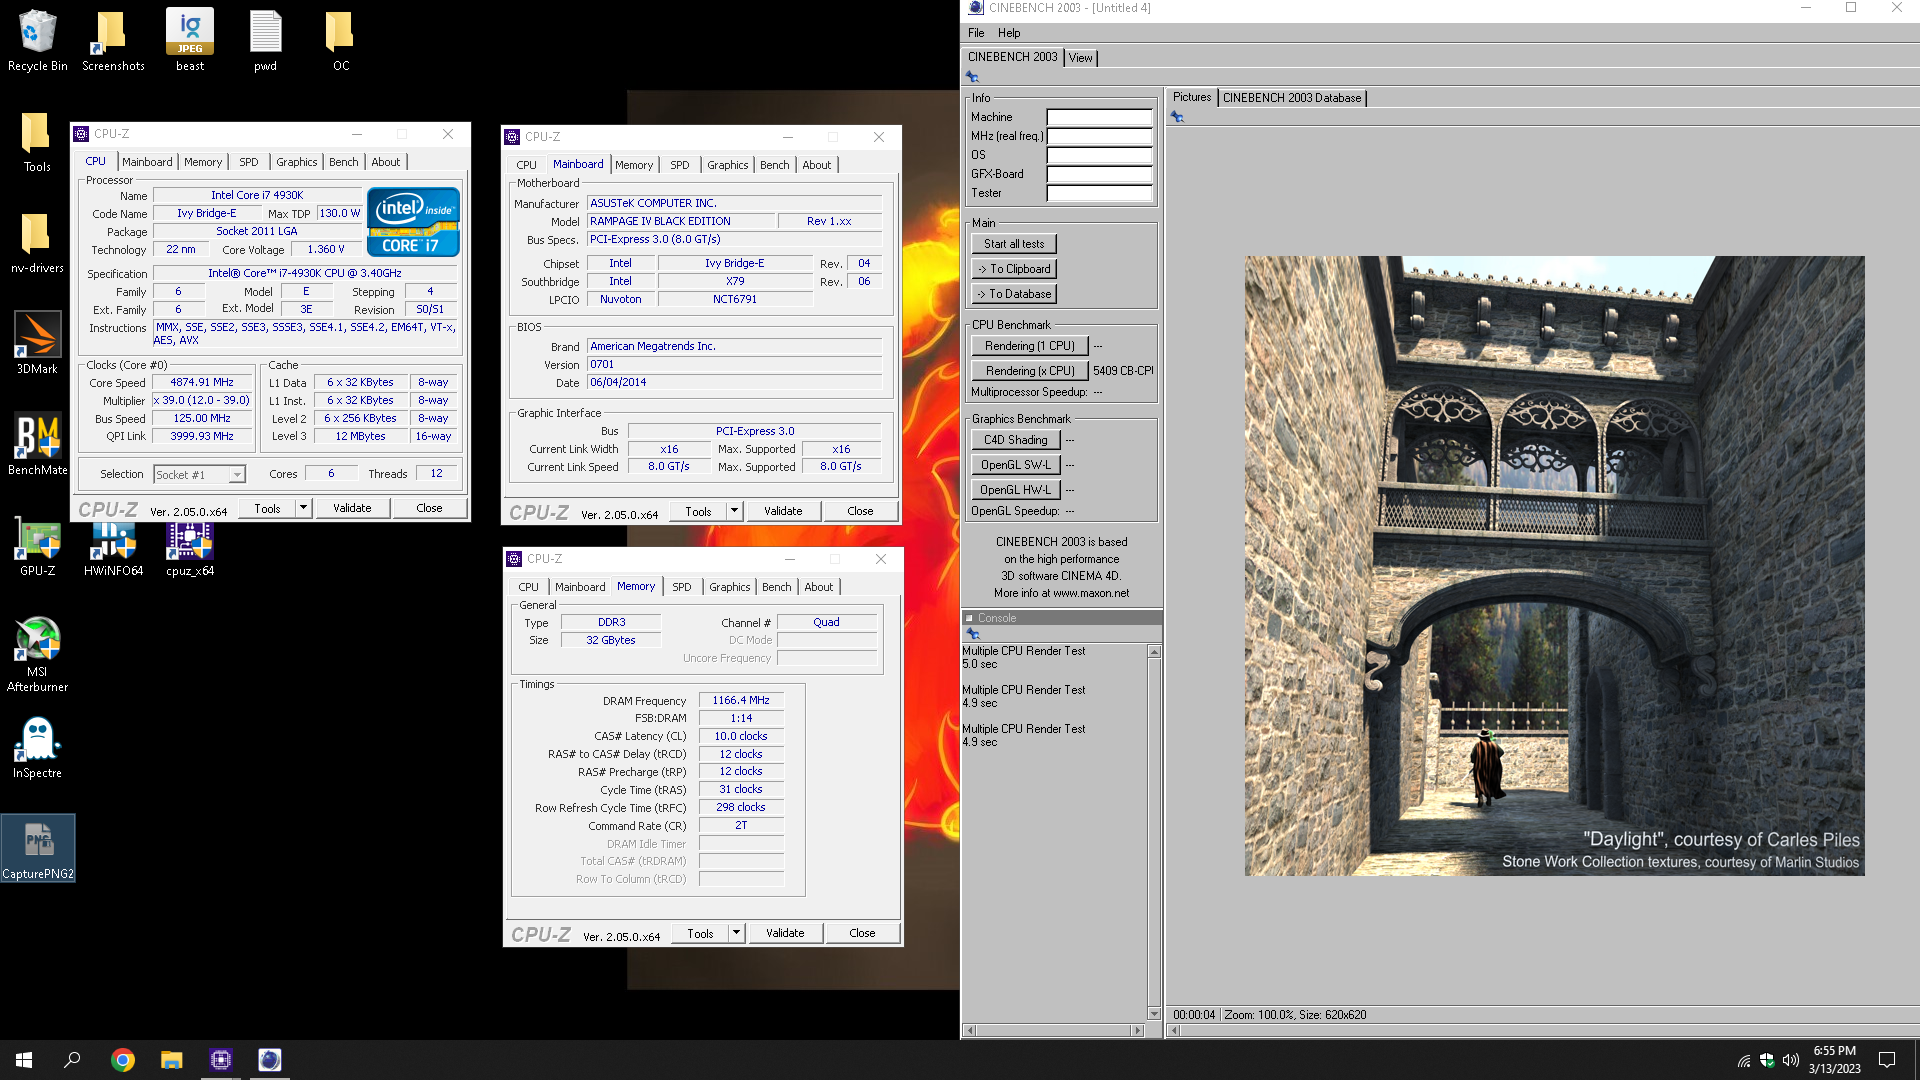Open the notification center icon

tap(1887, 1060)
